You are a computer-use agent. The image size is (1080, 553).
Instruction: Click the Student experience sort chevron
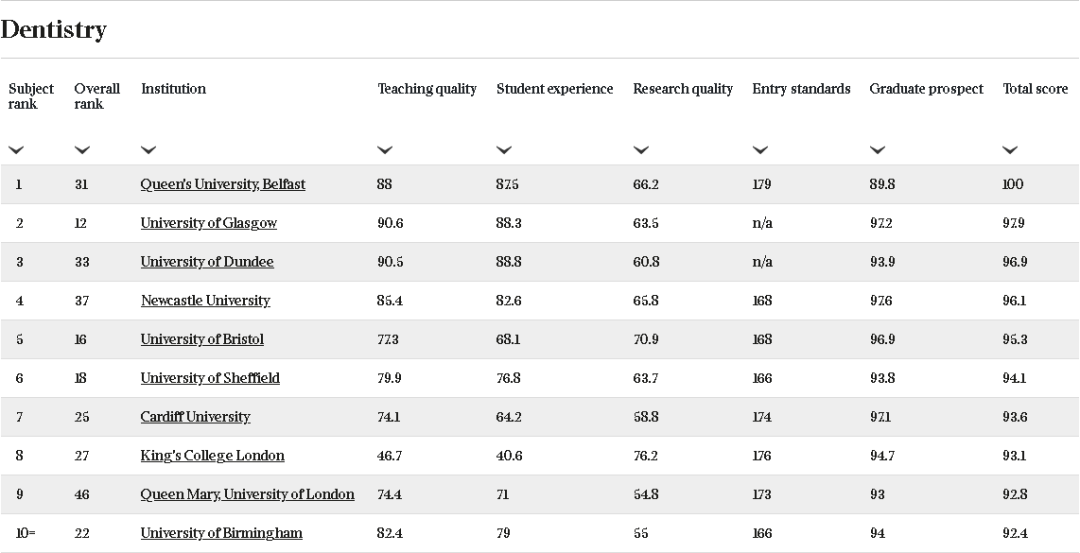click(x=504, y=150)
